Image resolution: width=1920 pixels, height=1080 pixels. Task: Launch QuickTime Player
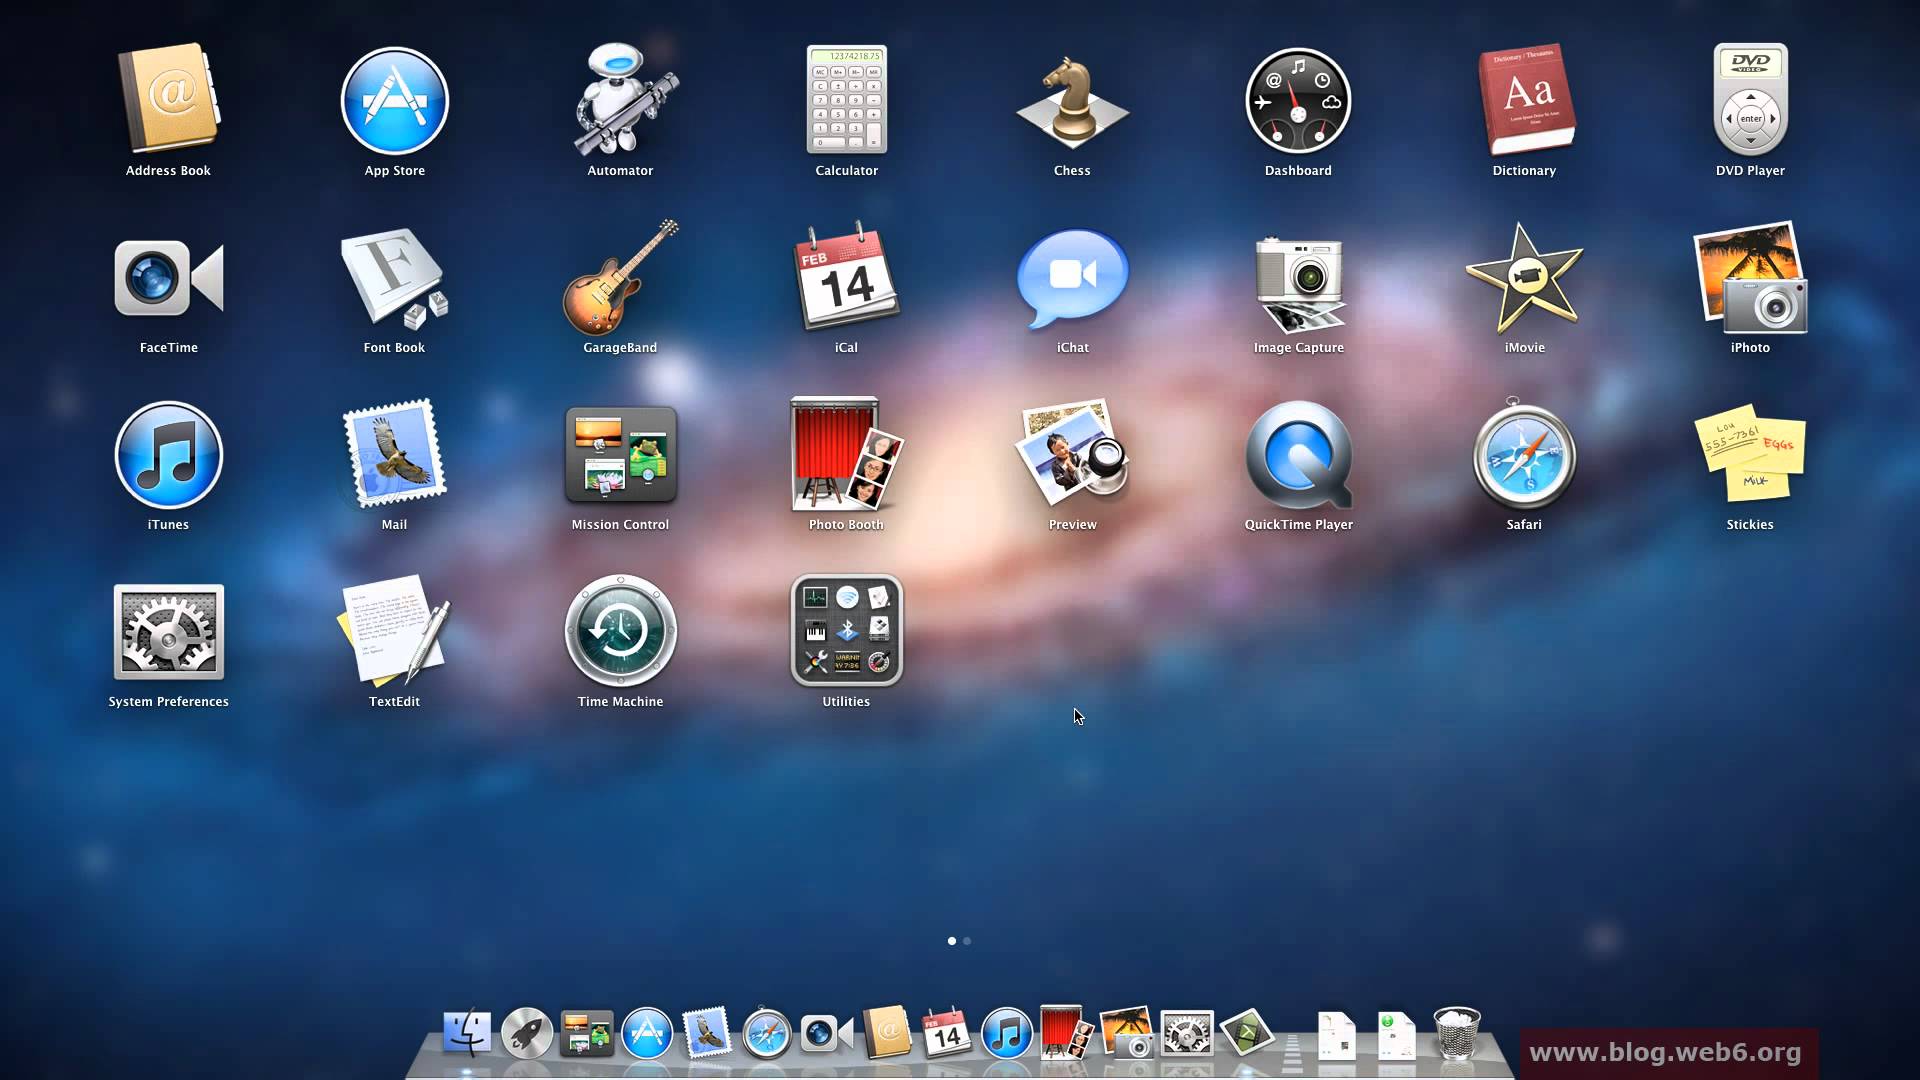pyautogui.click(x=1298, y=455)
